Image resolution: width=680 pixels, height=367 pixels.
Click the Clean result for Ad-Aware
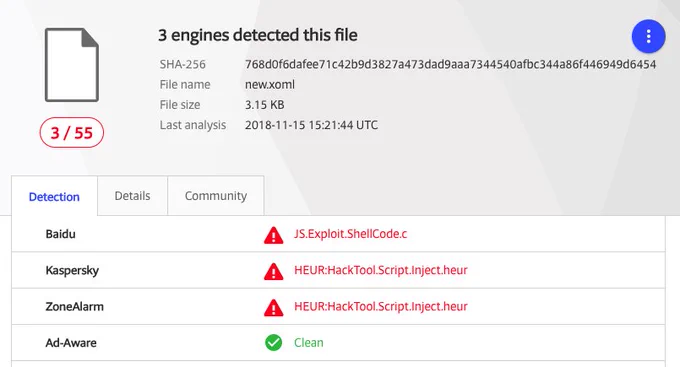click(309, 343)
